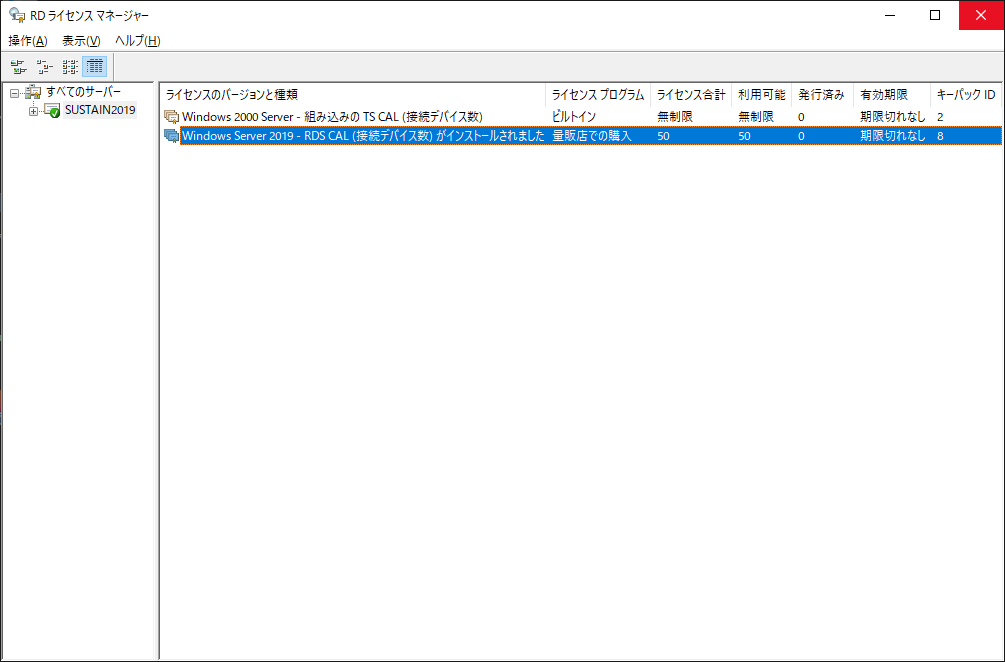This screenshot has height=662, width=1005.
Task: Click the すべてのサーバー network icon
Action: tap(33, 92)
